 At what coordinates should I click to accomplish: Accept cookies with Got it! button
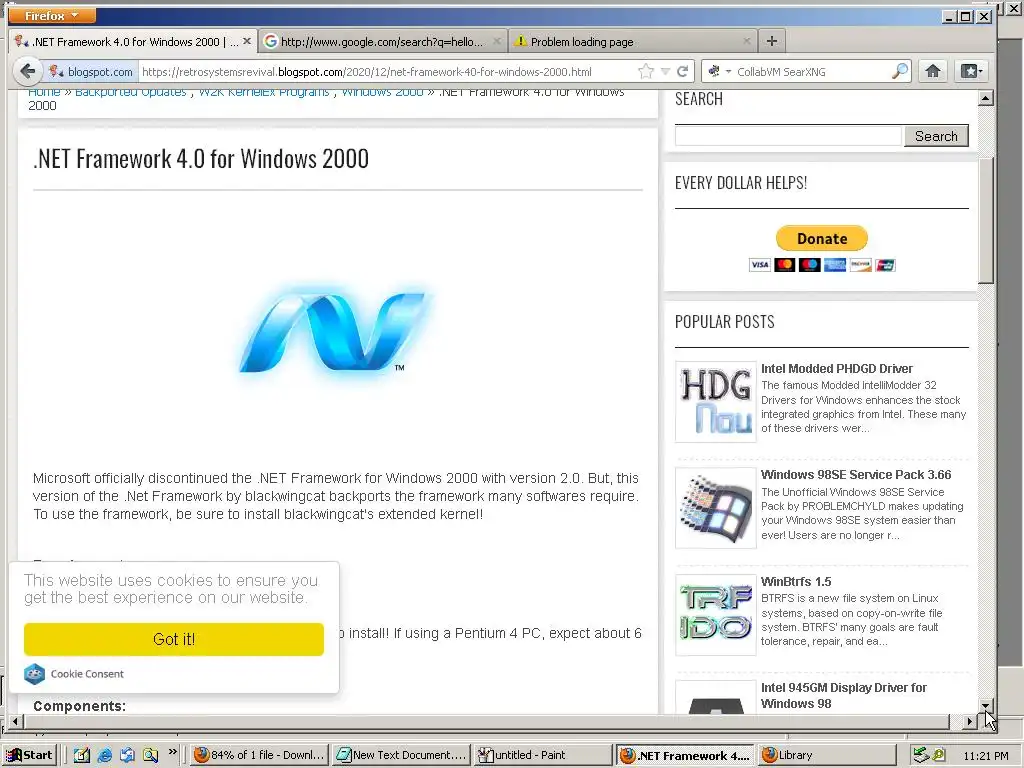tap(174, 639)
